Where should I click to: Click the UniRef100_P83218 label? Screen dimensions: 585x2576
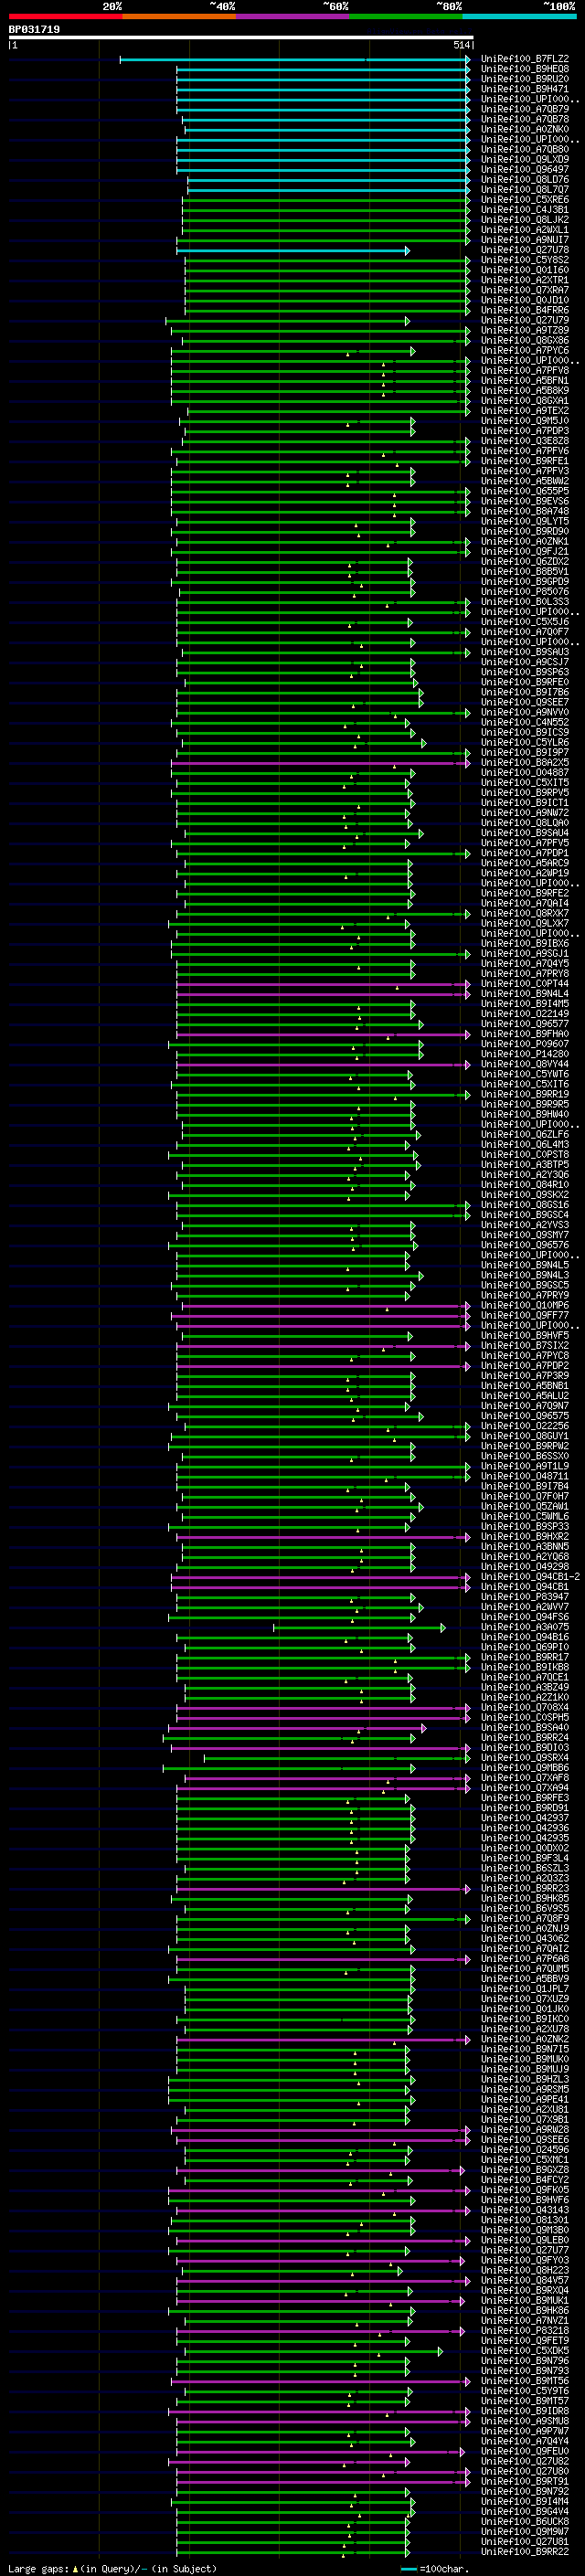tap(524, 2330)
